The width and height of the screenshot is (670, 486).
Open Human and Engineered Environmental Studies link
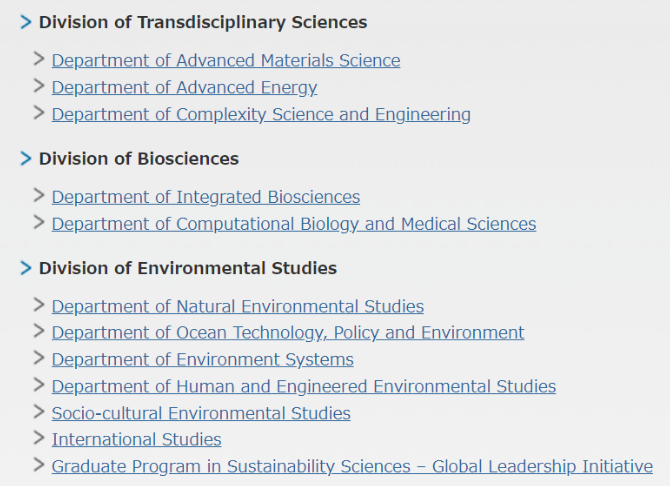304,386
